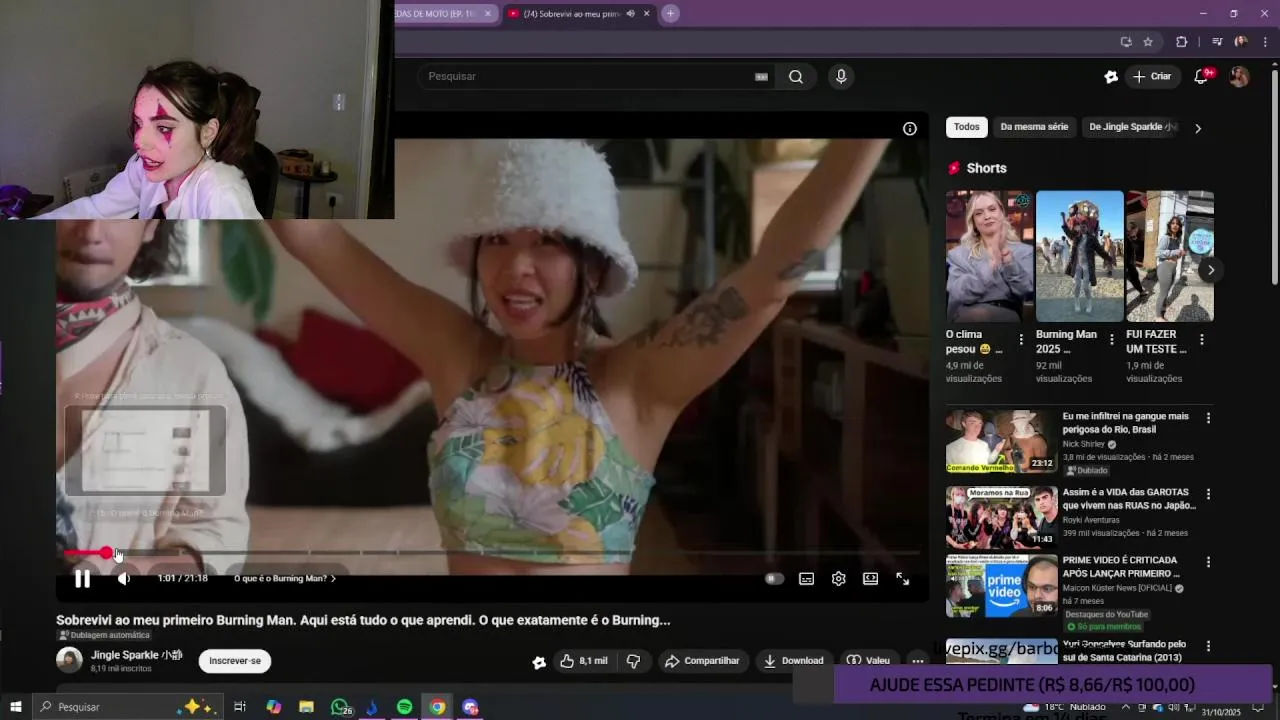Open options for the 'FUI FAZER UM TESTE' short
The height and width of the screenshot is (720, 1280).
(1201, 340)
